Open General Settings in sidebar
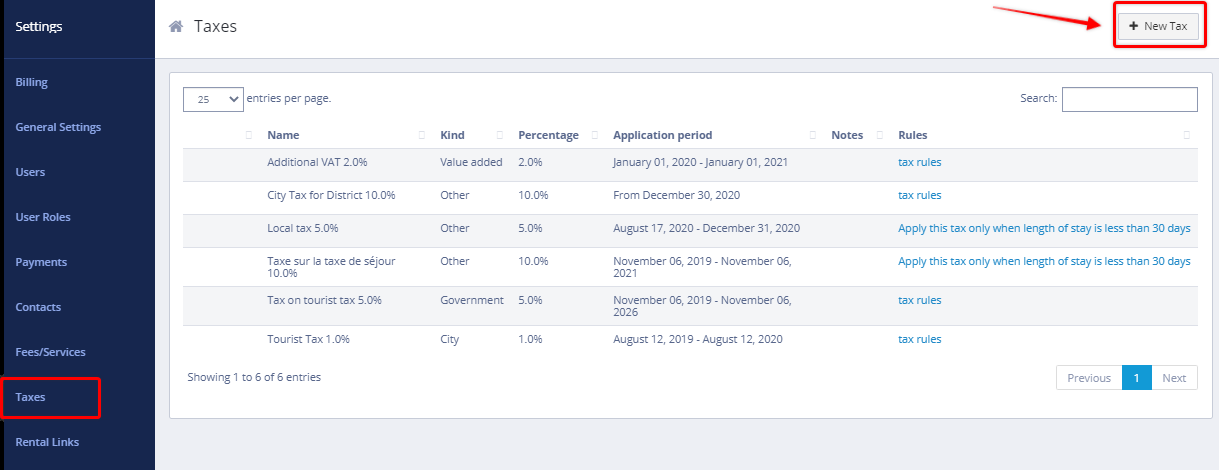Image resolution: width=1219 pixels, height=470 pixels. pyautogui.click(x=58, y=127)
